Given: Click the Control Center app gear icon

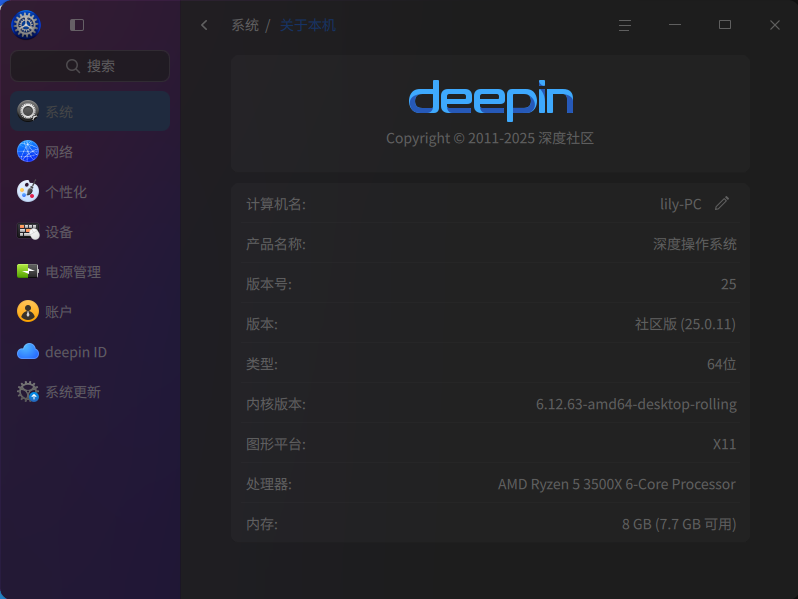Looking at the screenshot, I should pos(26,24).
